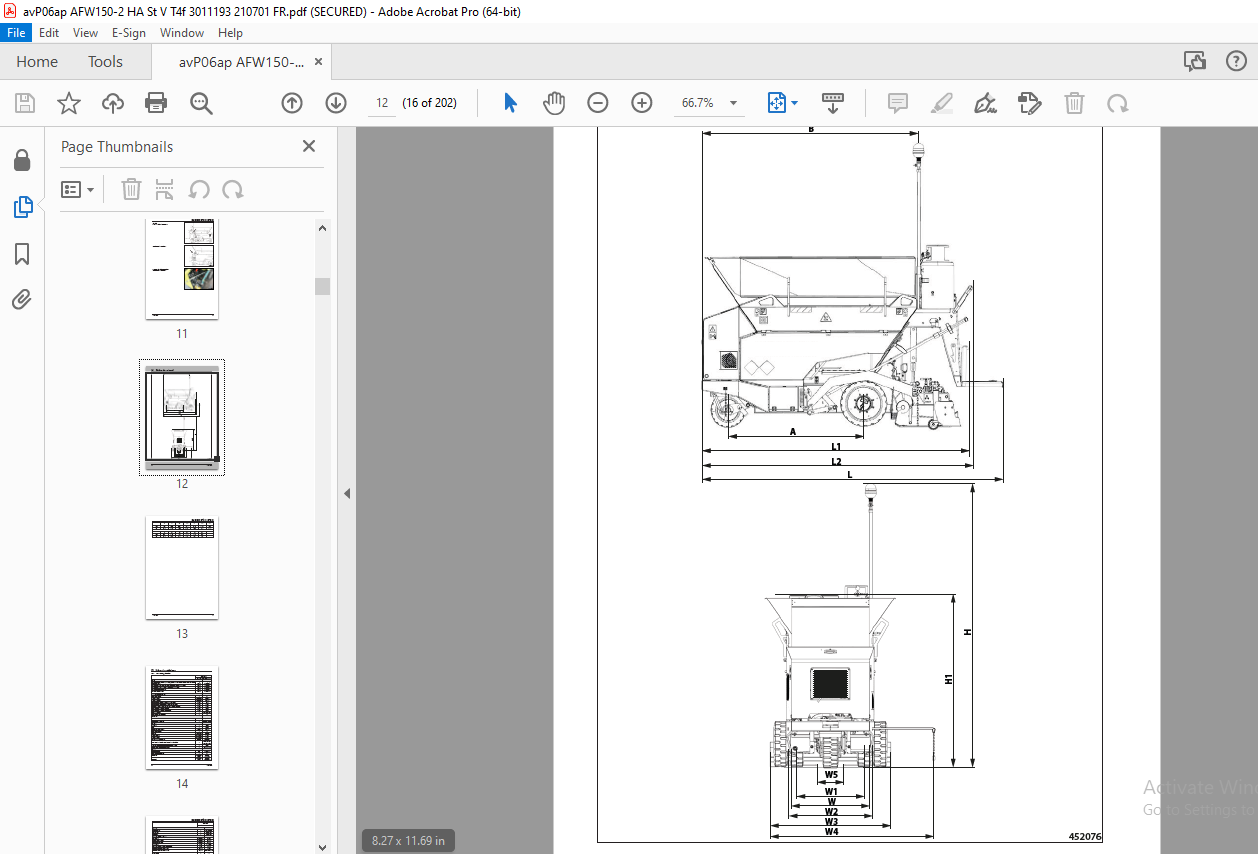Delete selected thumbnail pages trash icon

point(131,189)
